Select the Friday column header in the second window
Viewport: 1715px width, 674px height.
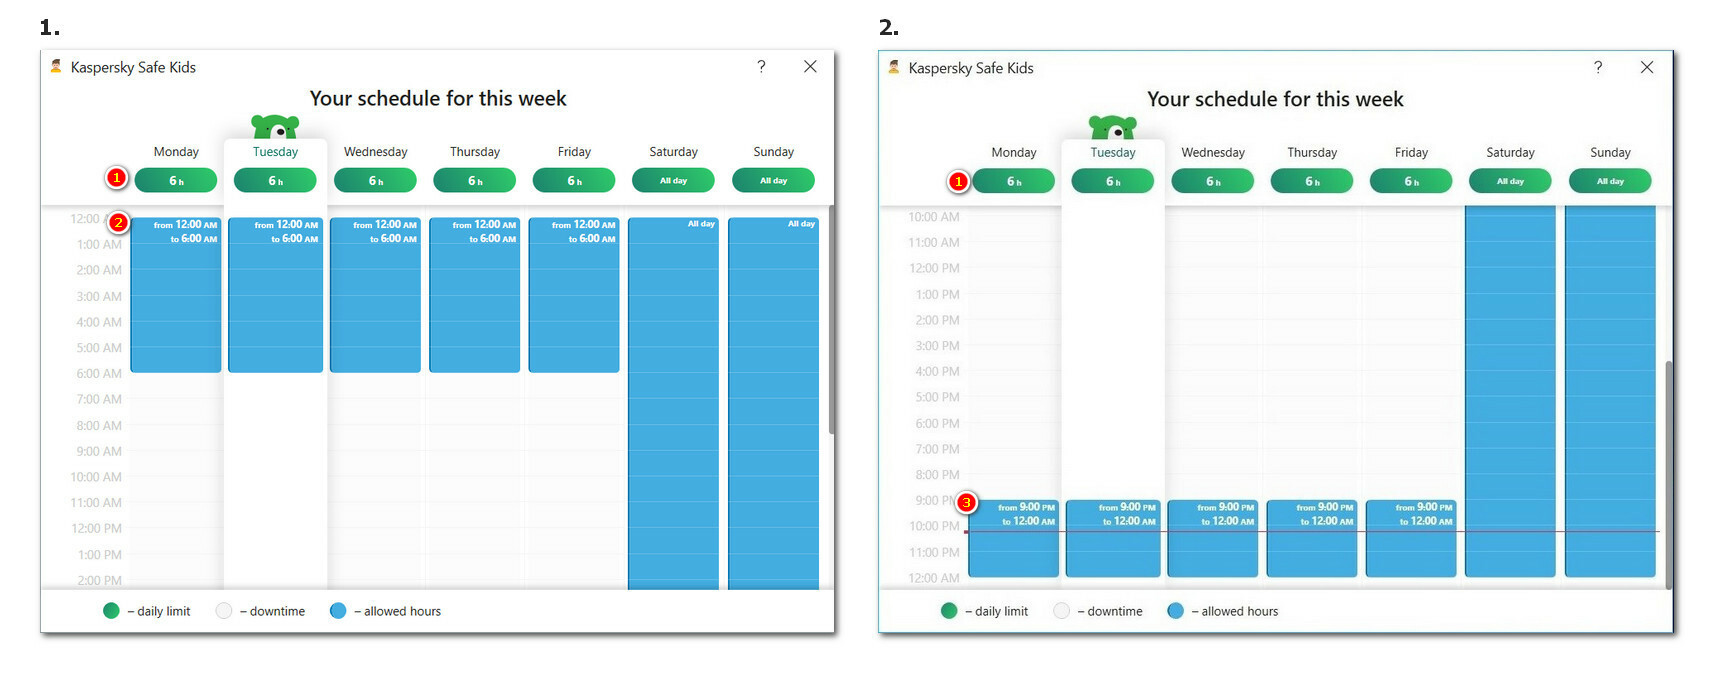pyautogui.click(x=1411, y=153)
